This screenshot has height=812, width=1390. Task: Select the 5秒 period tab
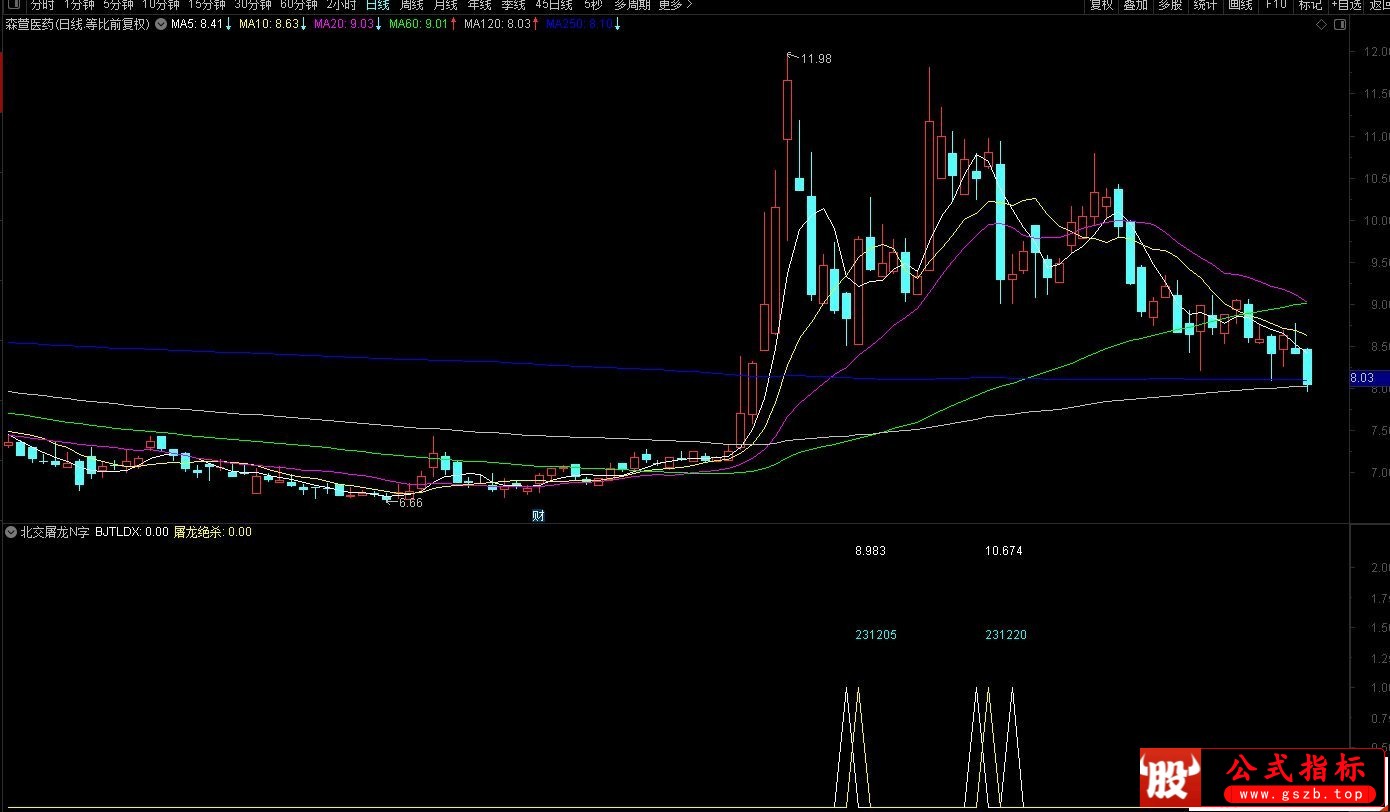pyautogui.click(x=594, y=4)
